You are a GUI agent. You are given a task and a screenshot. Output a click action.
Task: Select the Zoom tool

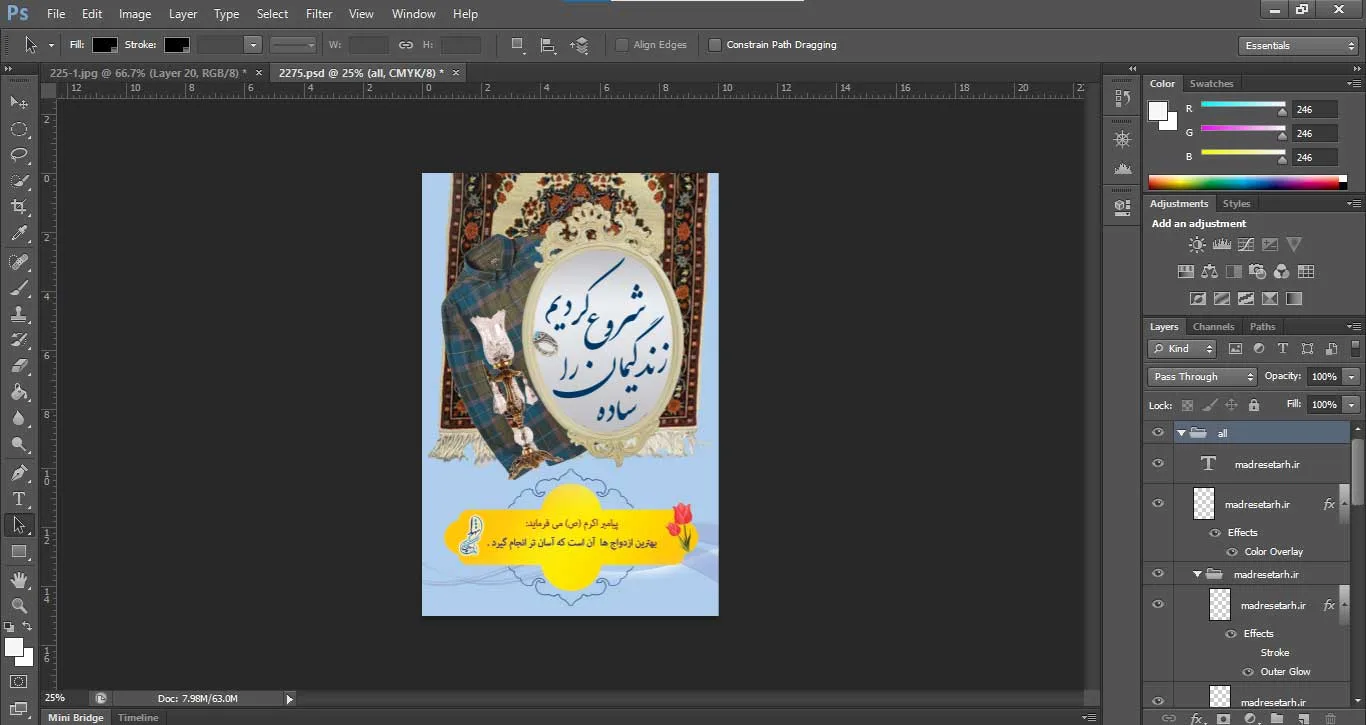(19, 605)
